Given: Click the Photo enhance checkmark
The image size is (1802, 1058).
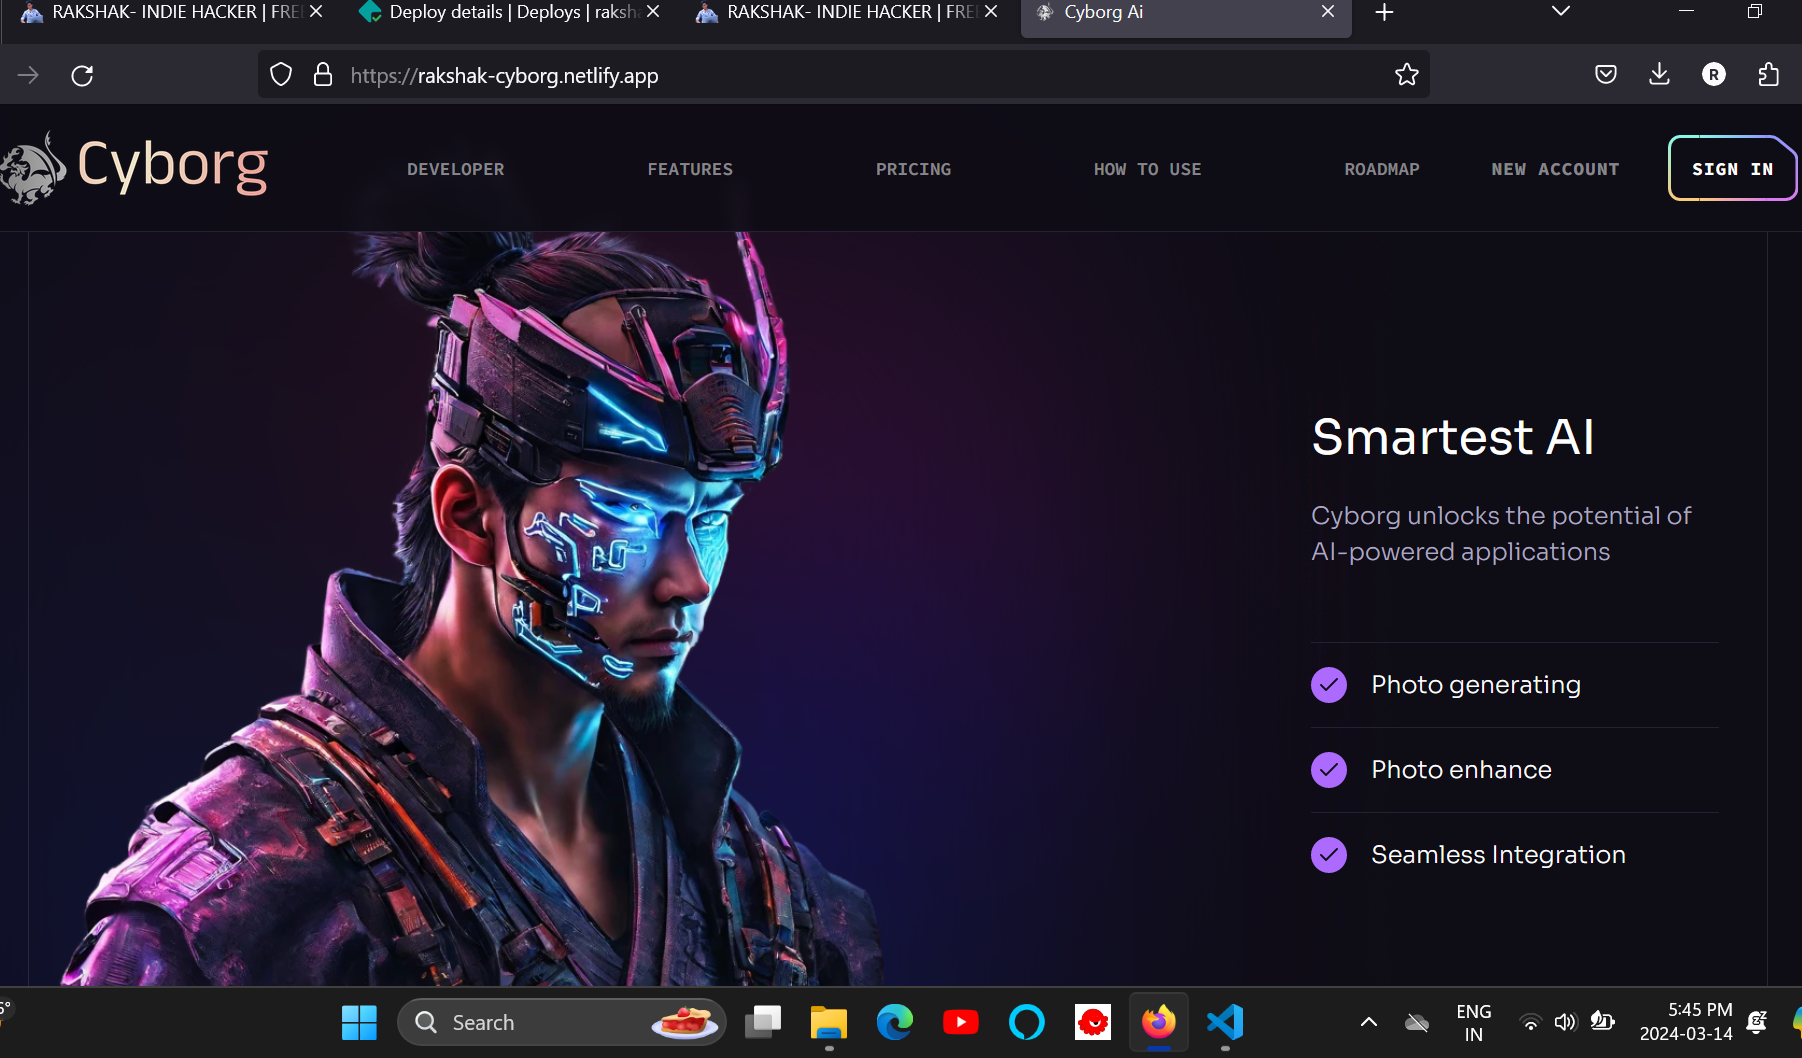Looking at the screenshot, I should click(x=1329, y=770).
